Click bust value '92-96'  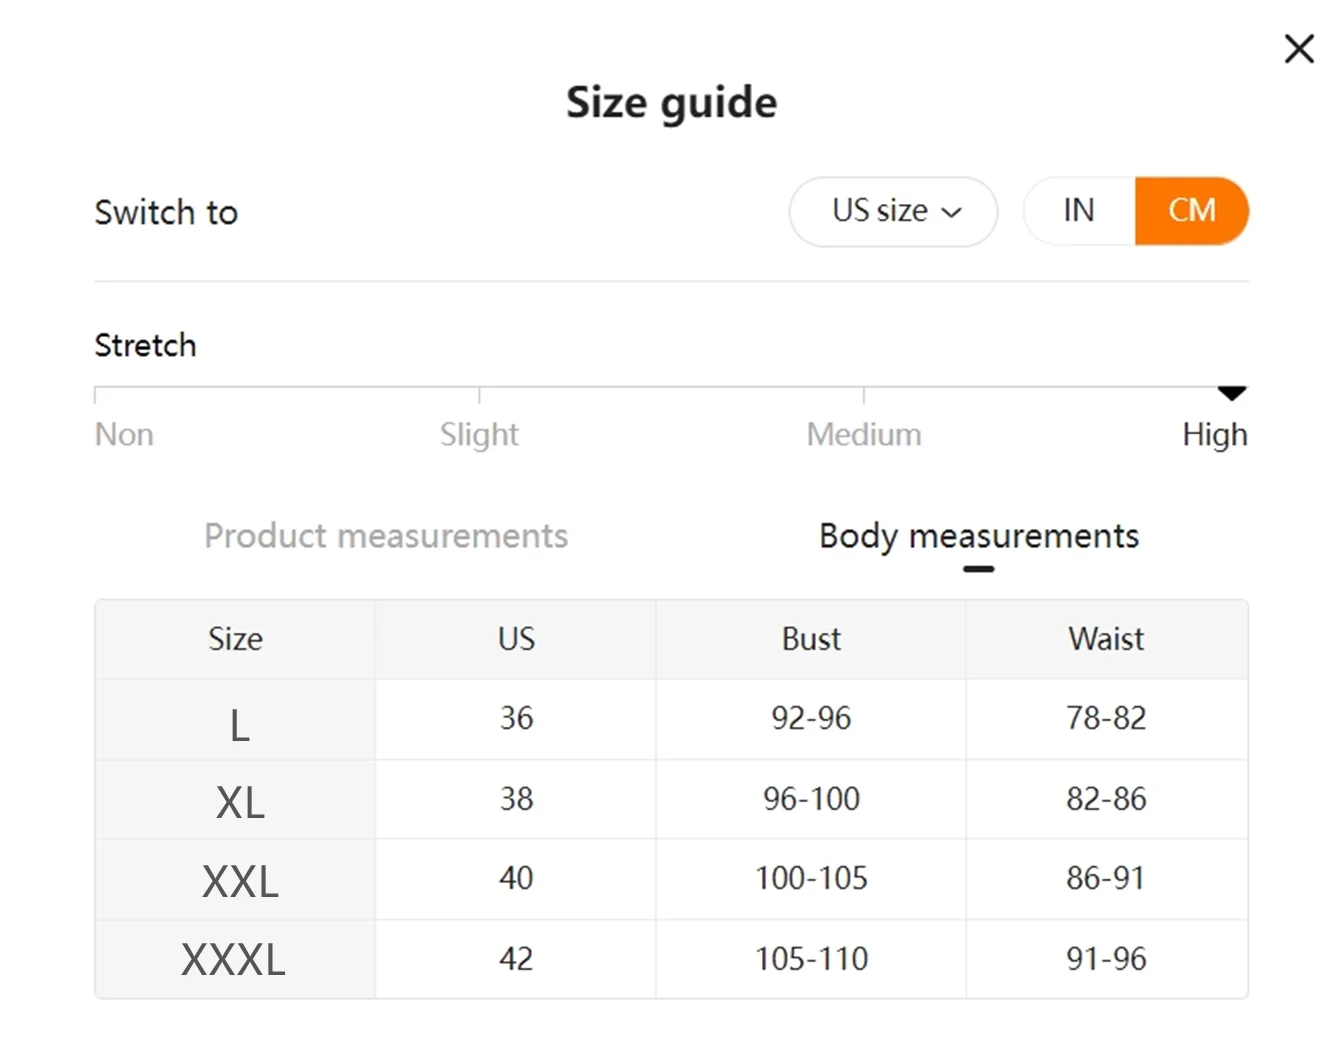[811, 718]
